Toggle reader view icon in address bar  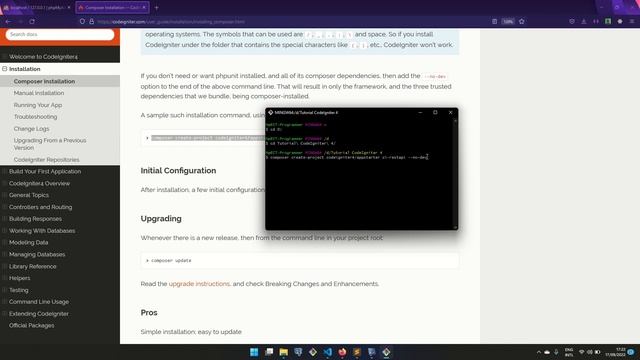(494, 21)
